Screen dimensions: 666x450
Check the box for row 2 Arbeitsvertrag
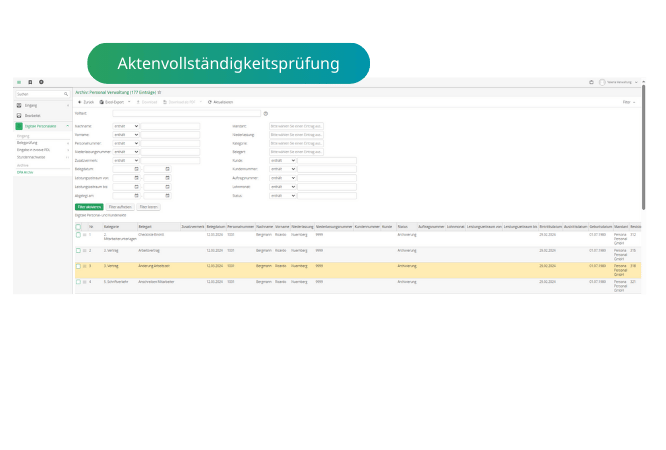coord(78,251)
